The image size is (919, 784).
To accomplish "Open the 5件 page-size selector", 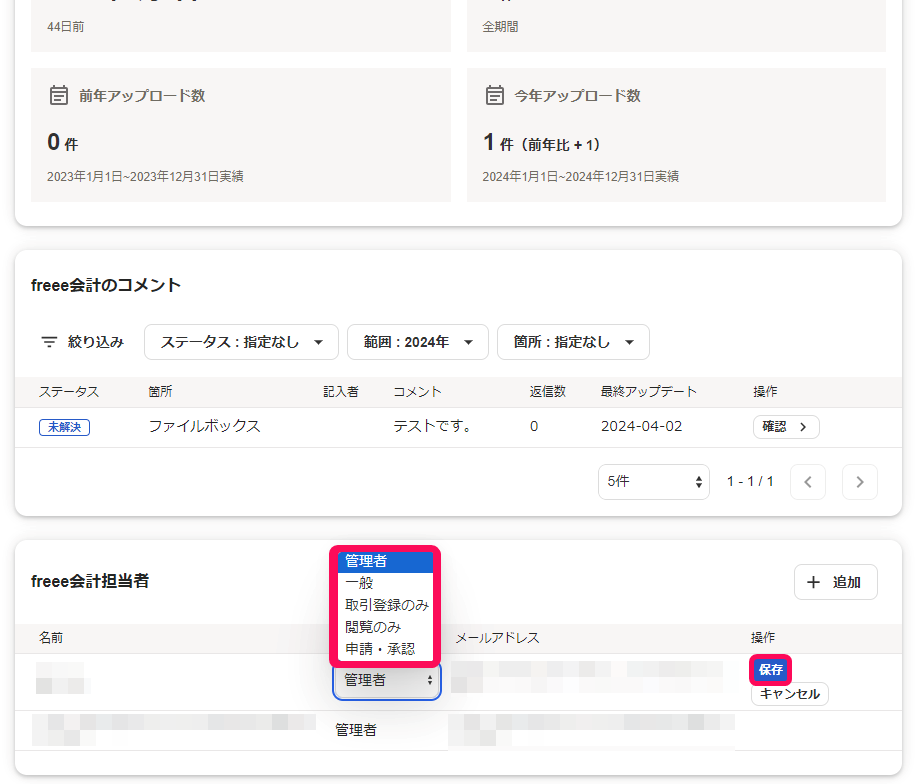I will [653, 482].
